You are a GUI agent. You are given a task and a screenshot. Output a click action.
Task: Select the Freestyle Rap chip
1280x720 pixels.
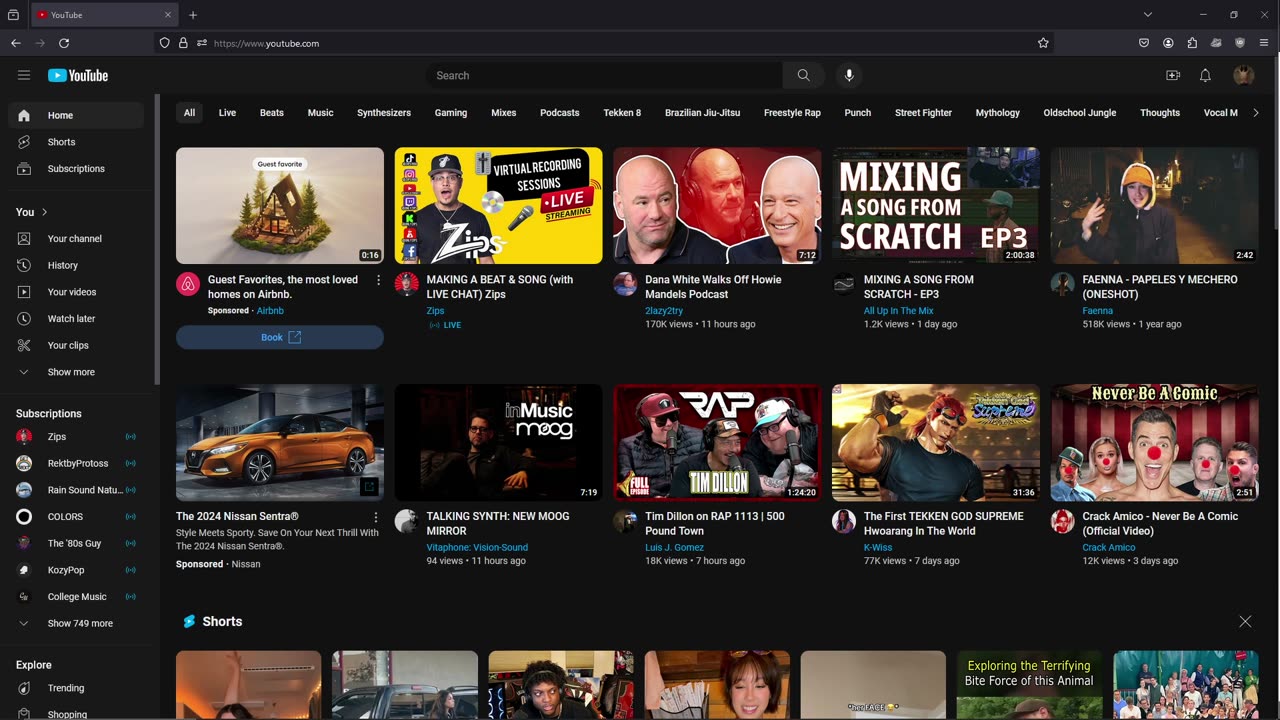(x=792, y=113)
